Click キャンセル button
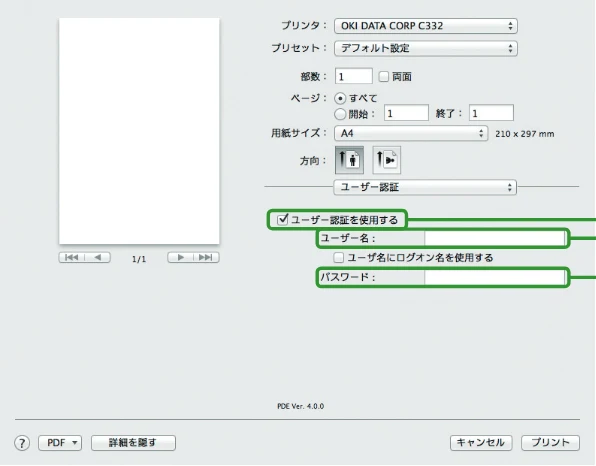 tap(481, 443)
